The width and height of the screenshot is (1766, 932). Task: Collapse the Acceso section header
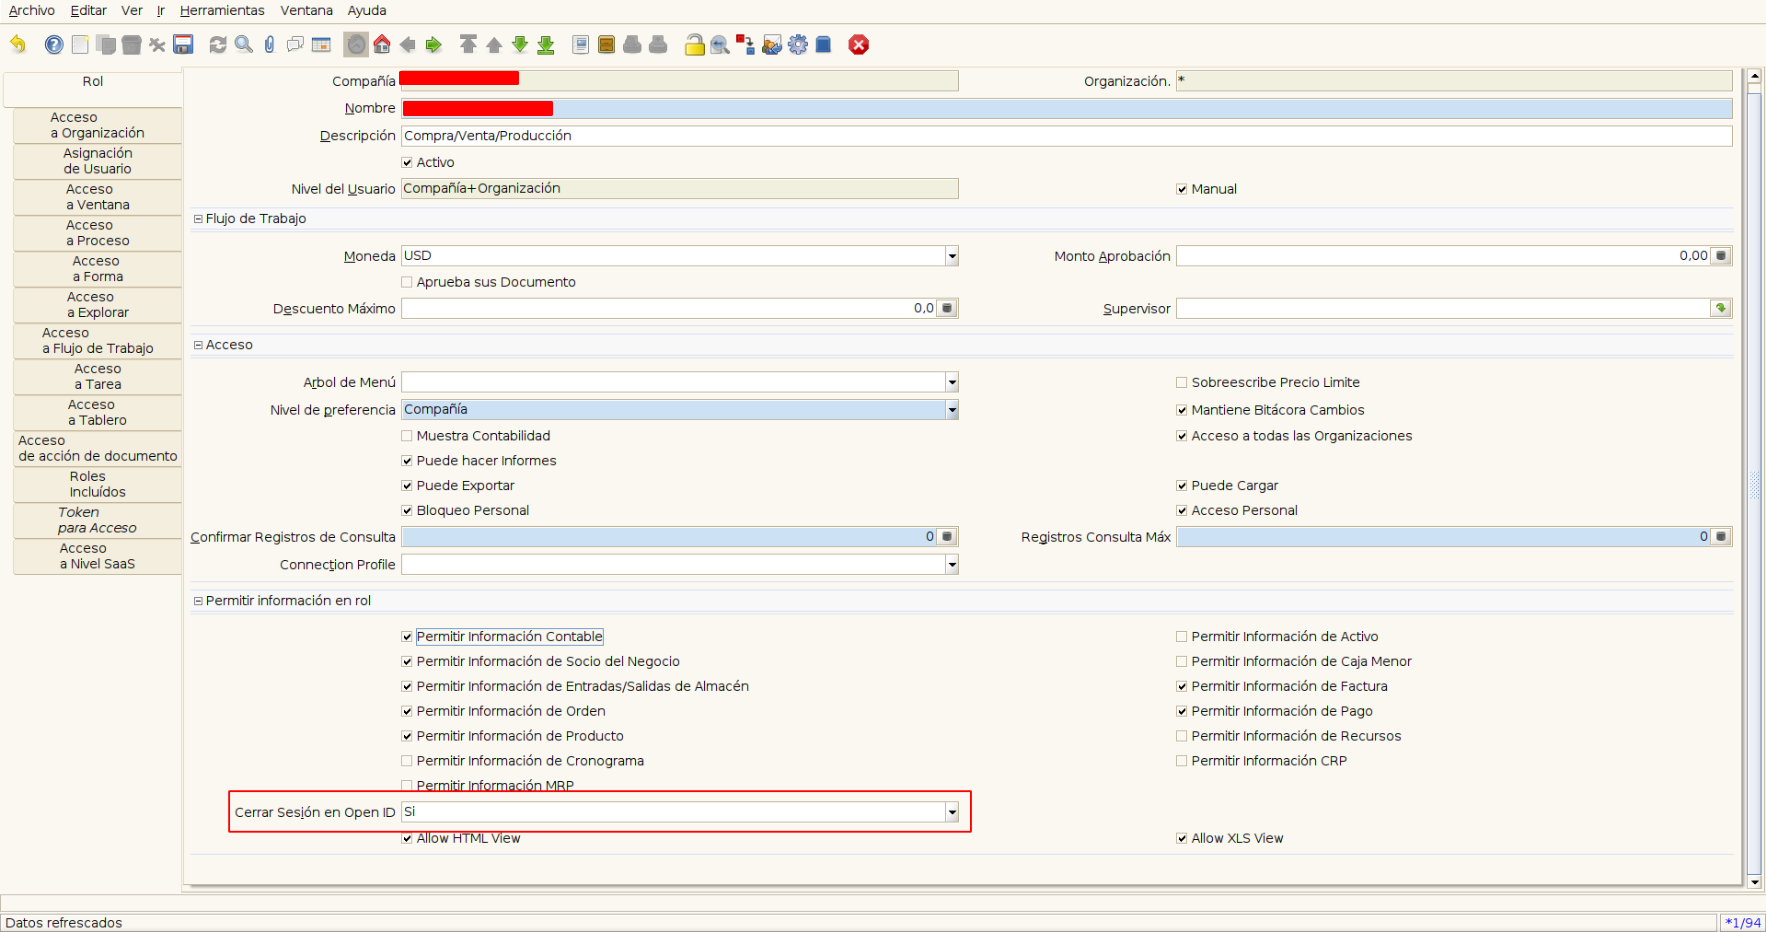[198, 345]
